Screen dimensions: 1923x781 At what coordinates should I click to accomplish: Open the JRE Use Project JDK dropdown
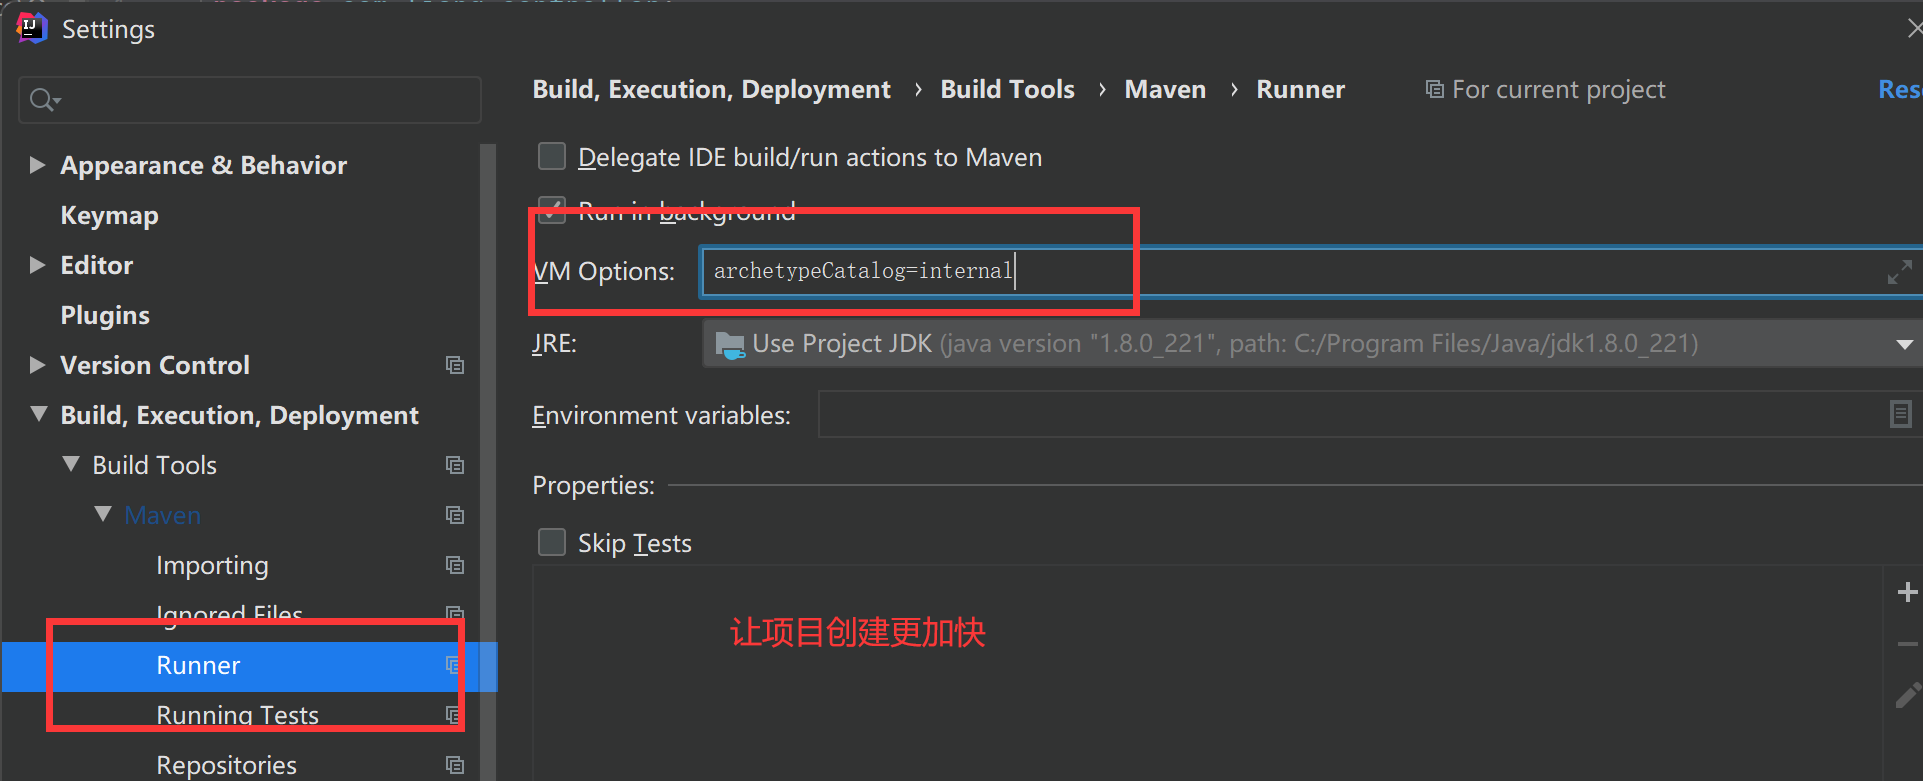(x=1312, y=344)
